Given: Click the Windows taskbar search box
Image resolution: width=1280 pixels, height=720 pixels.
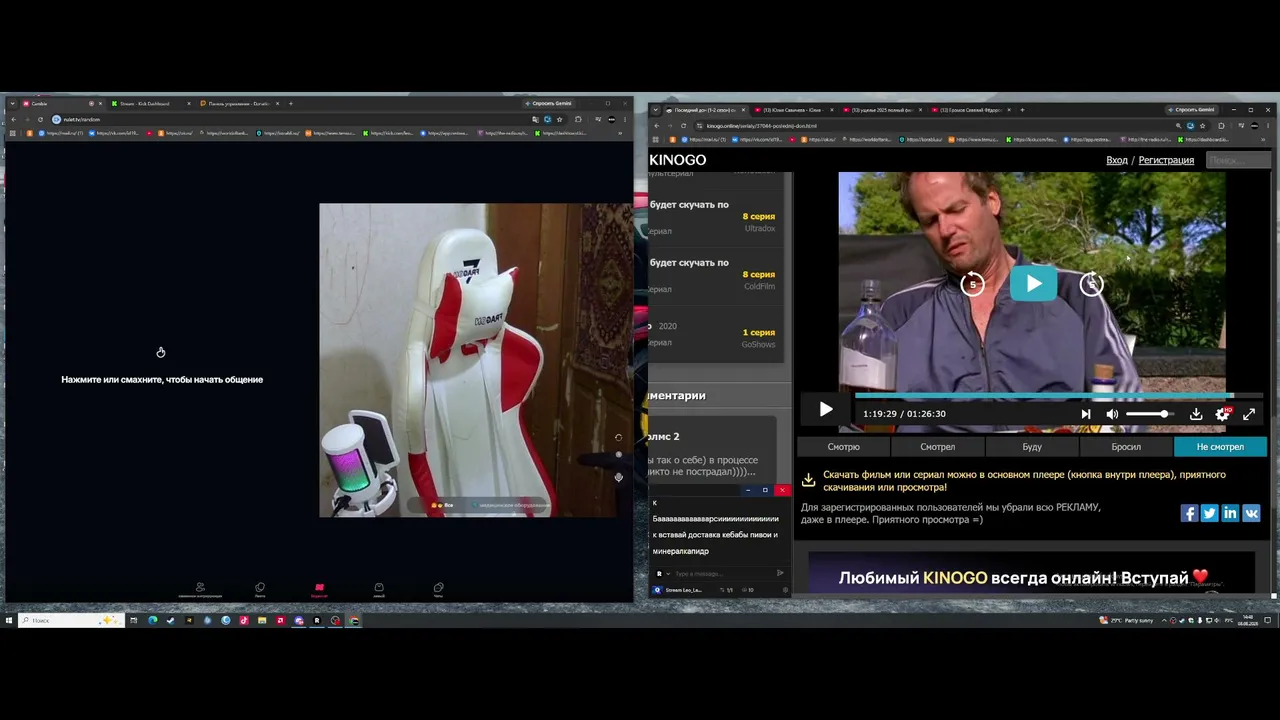Looking at the screenshot, I should click(x=72, y=620).
